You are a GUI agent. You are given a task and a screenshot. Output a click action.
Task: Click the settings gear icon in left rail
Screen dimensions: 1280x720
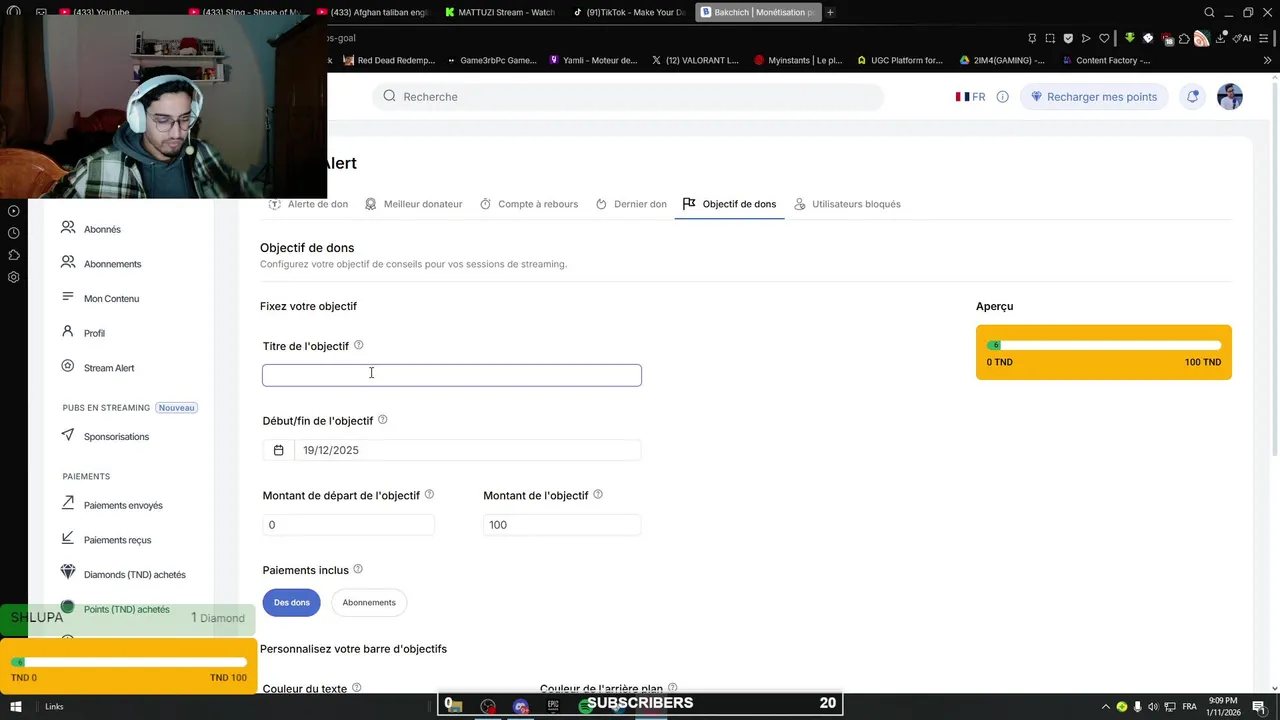14,277
